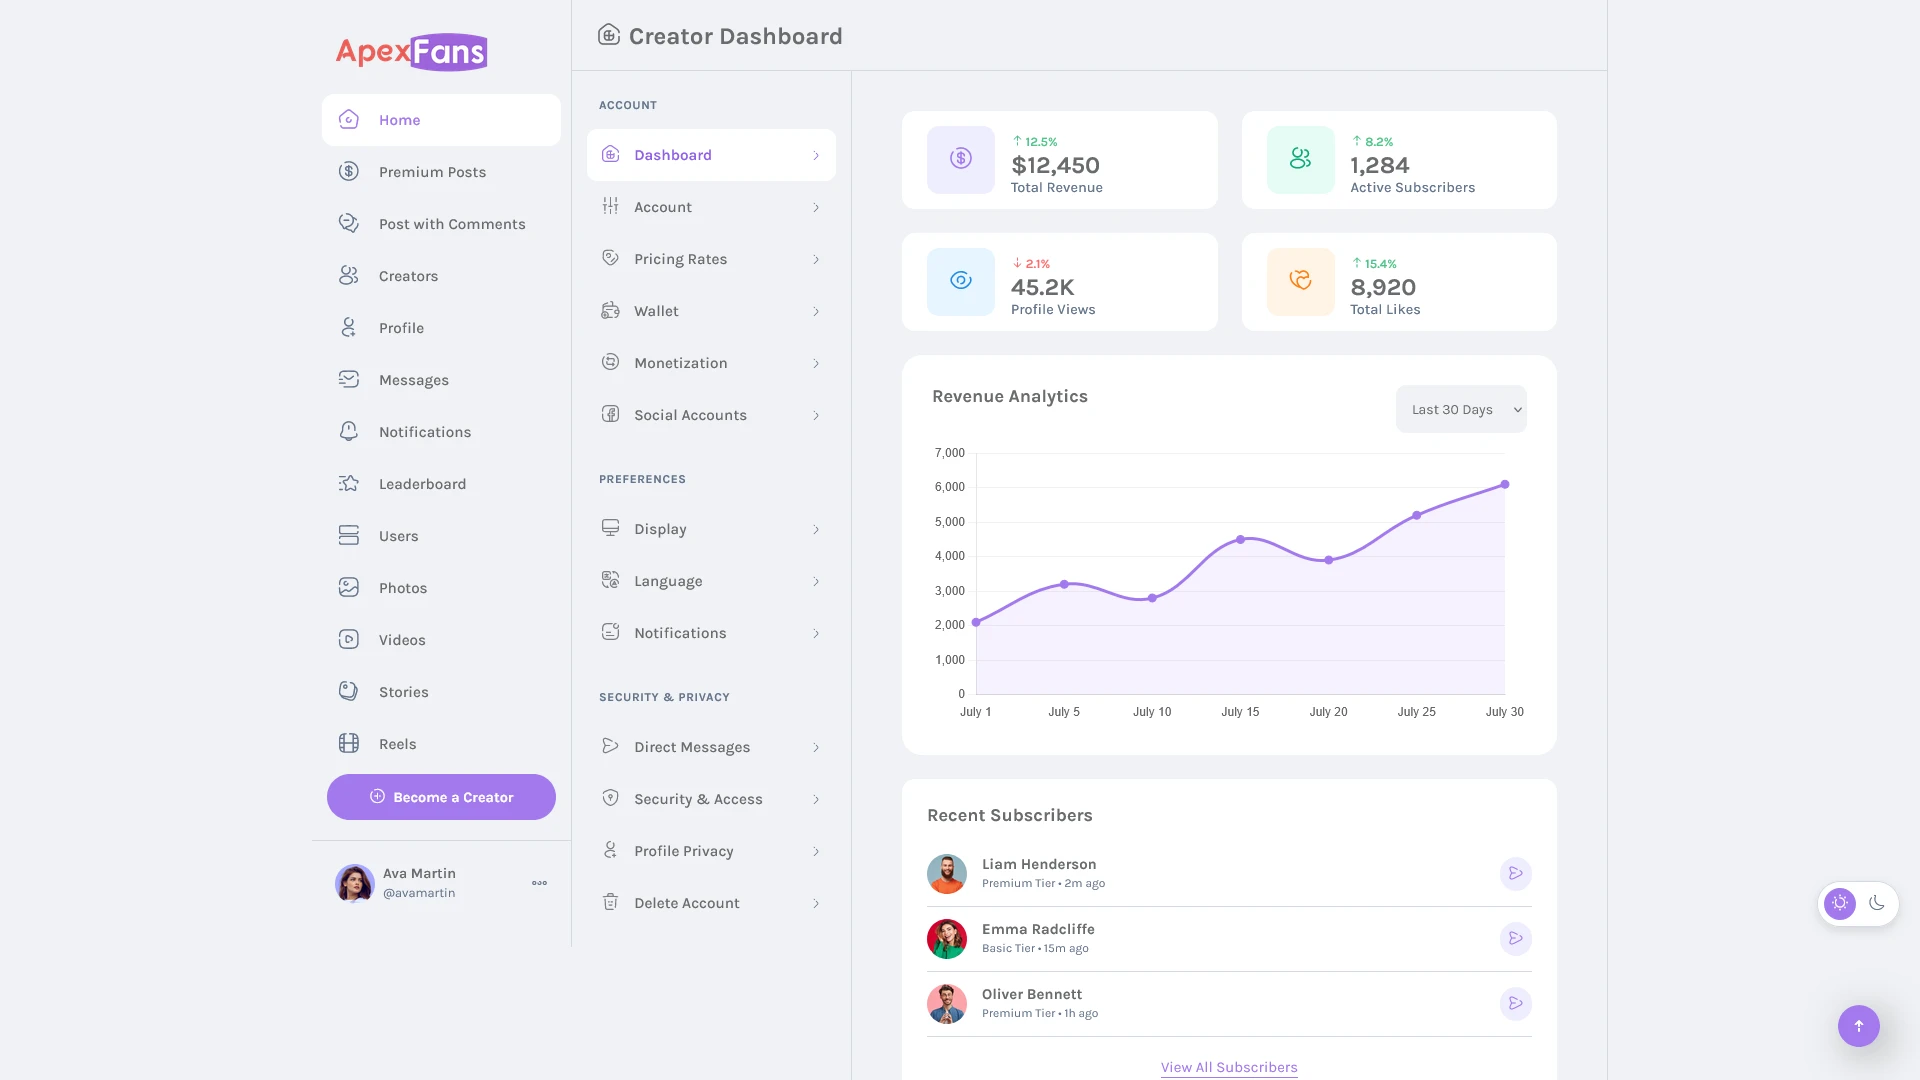Click the Post with Comments icon
1920x1080 pixels.
click(x=348, y=224)
